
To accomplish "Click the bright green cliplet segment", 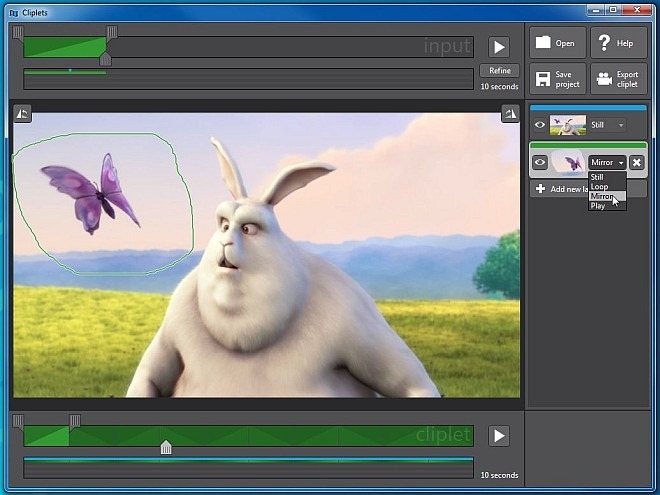I will click(x=47, y=436).
